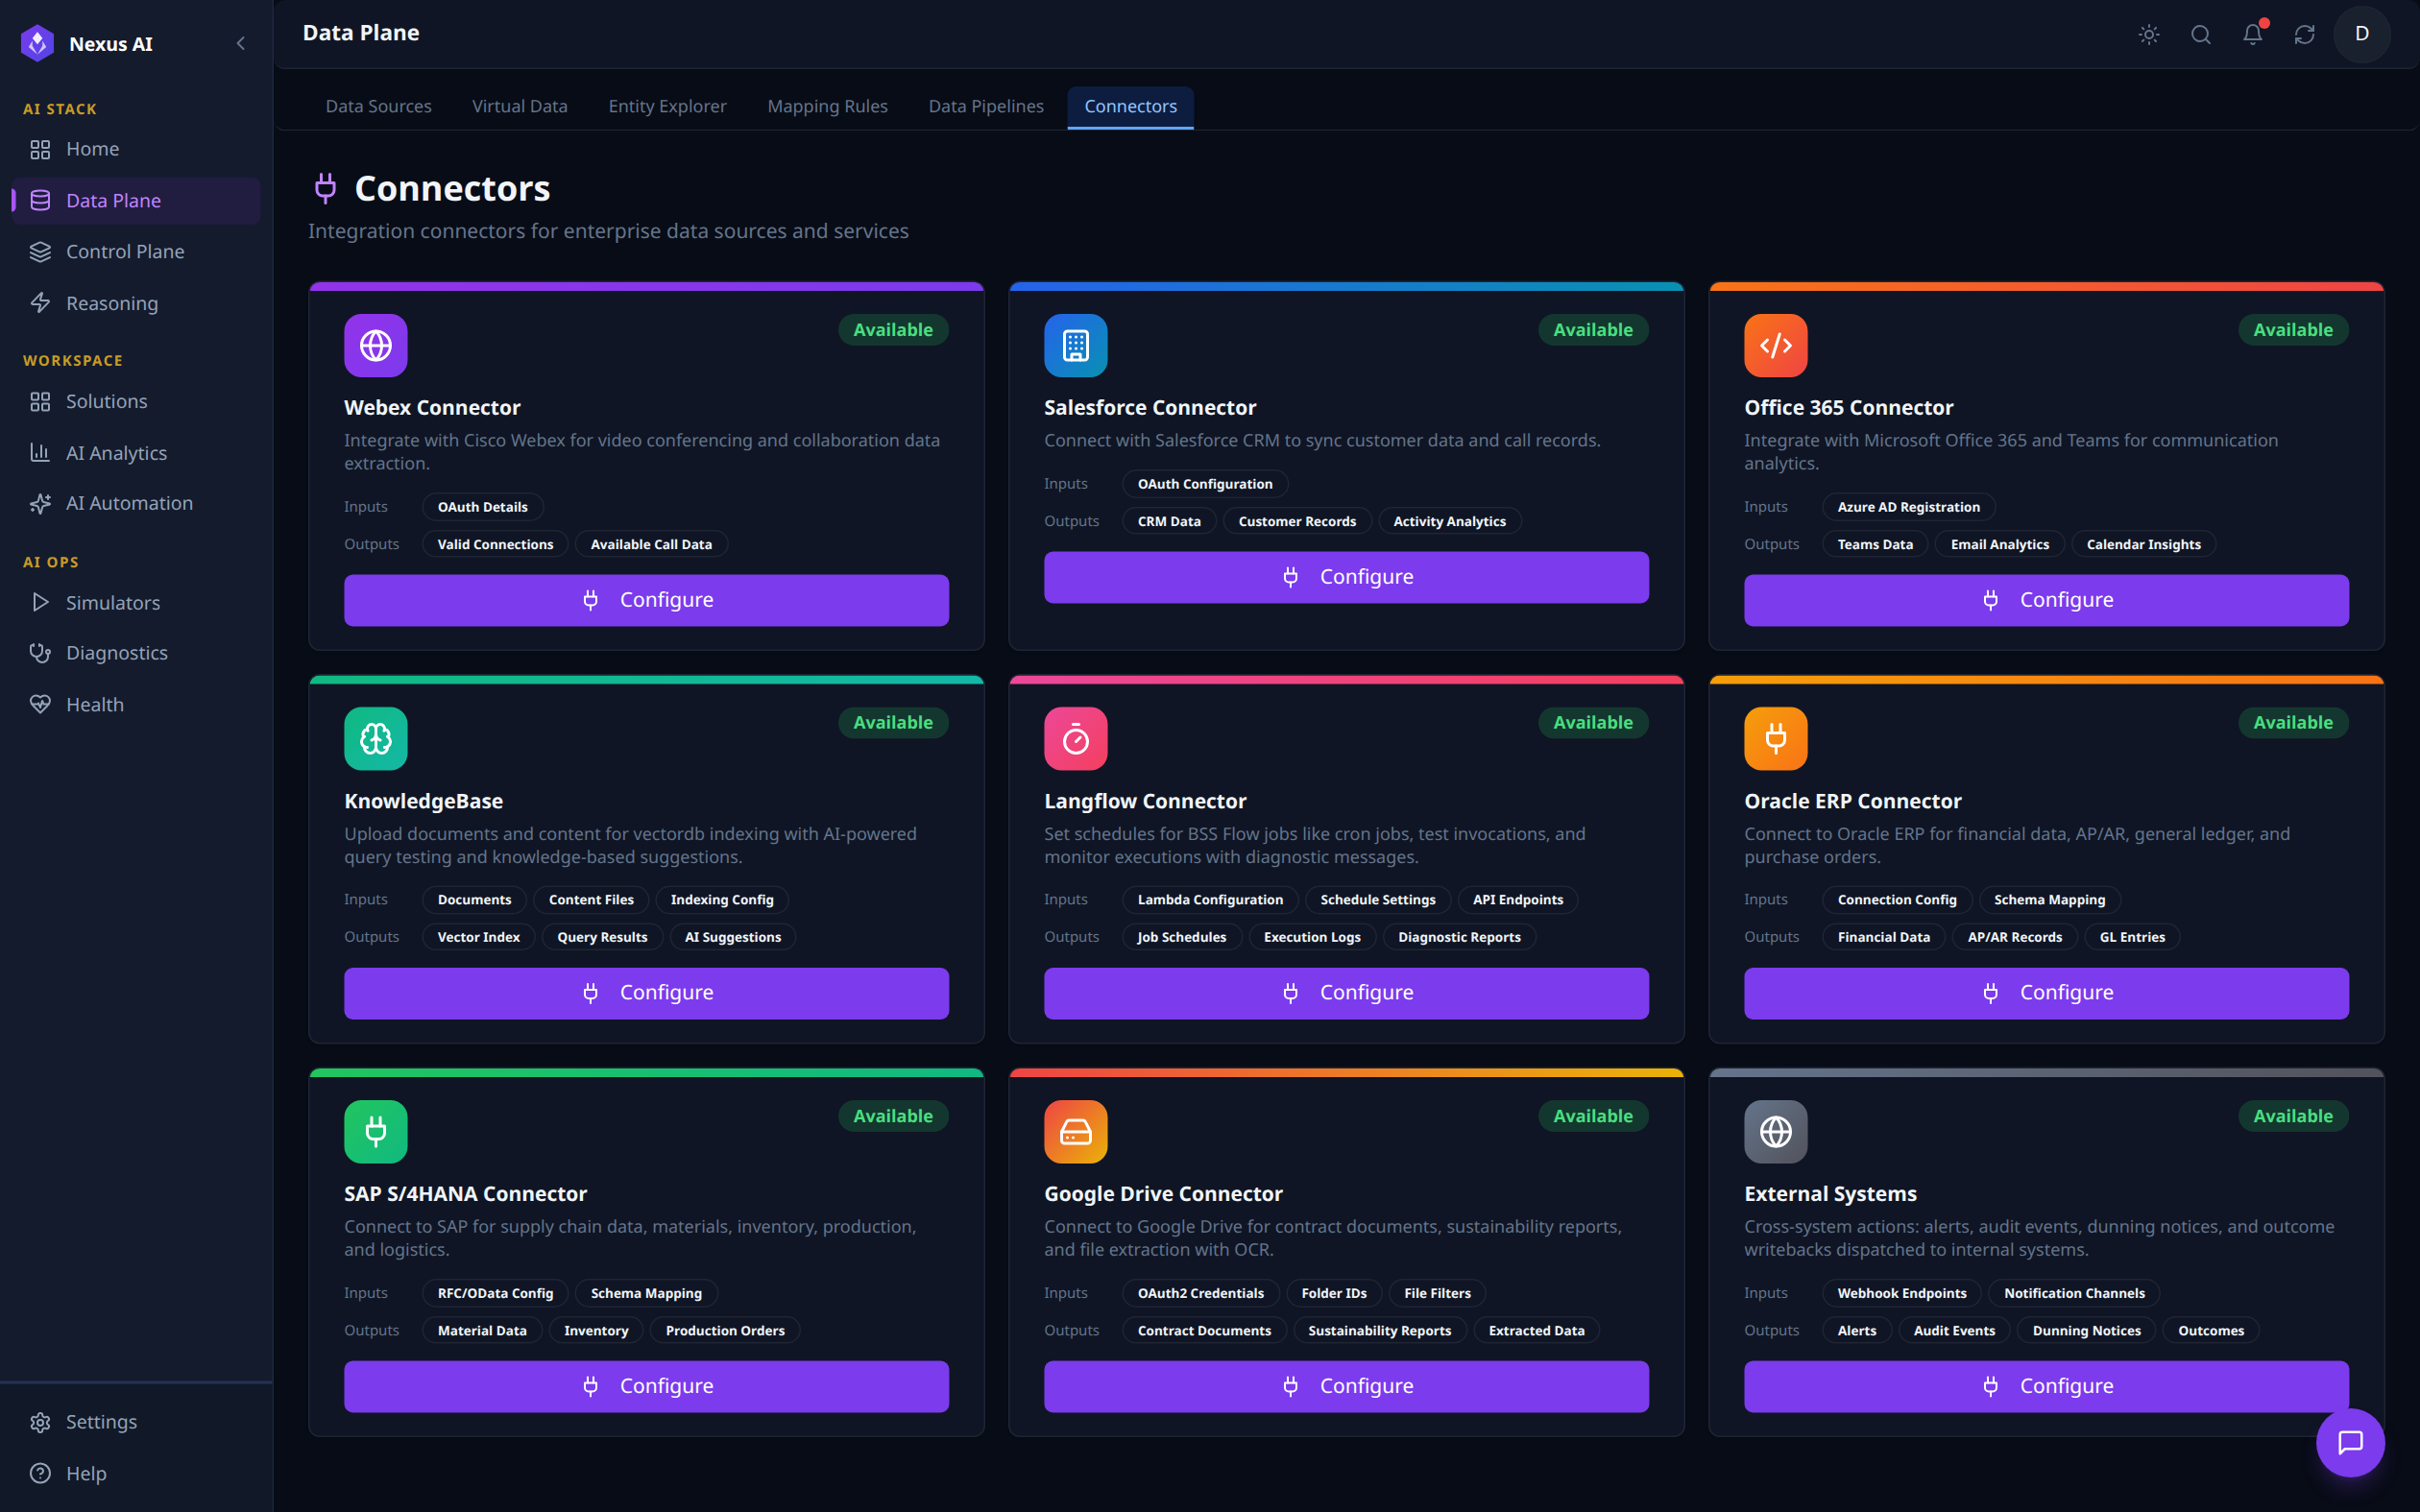Select Data Plane in the sidebar
The width and height of the screenshot is (2420, 1512).
pos(136,200)
